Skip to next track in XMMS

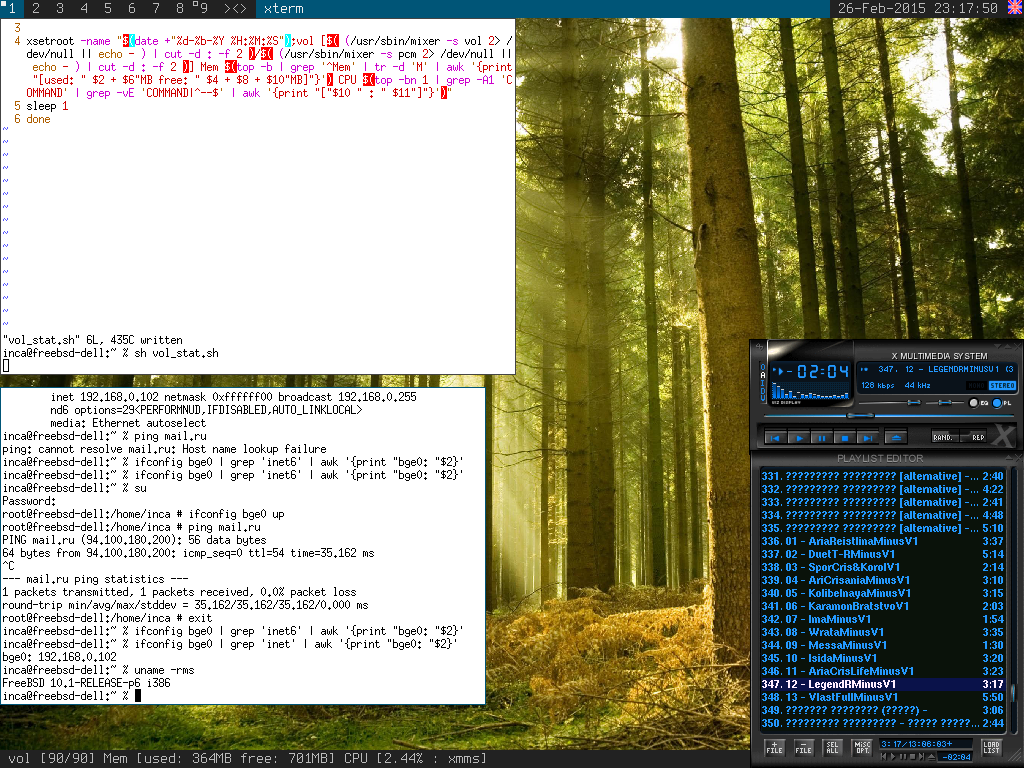click(868, 438)
